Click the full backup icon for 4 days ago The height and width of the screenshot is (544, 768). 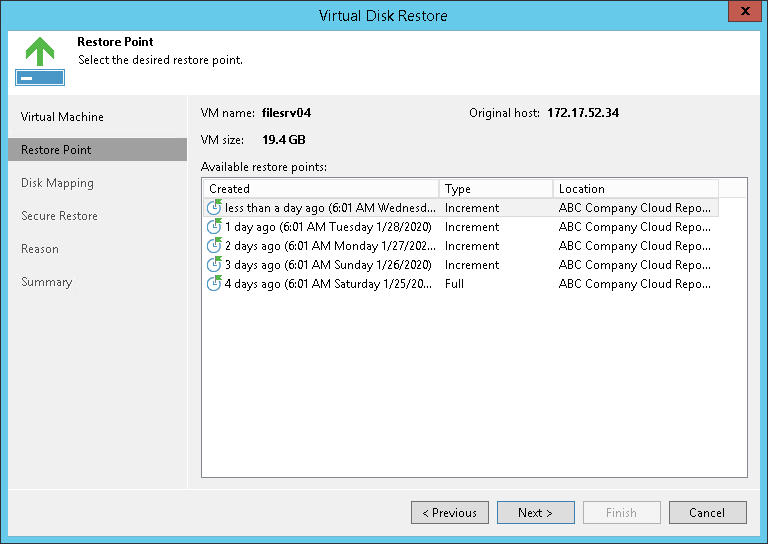214,284
